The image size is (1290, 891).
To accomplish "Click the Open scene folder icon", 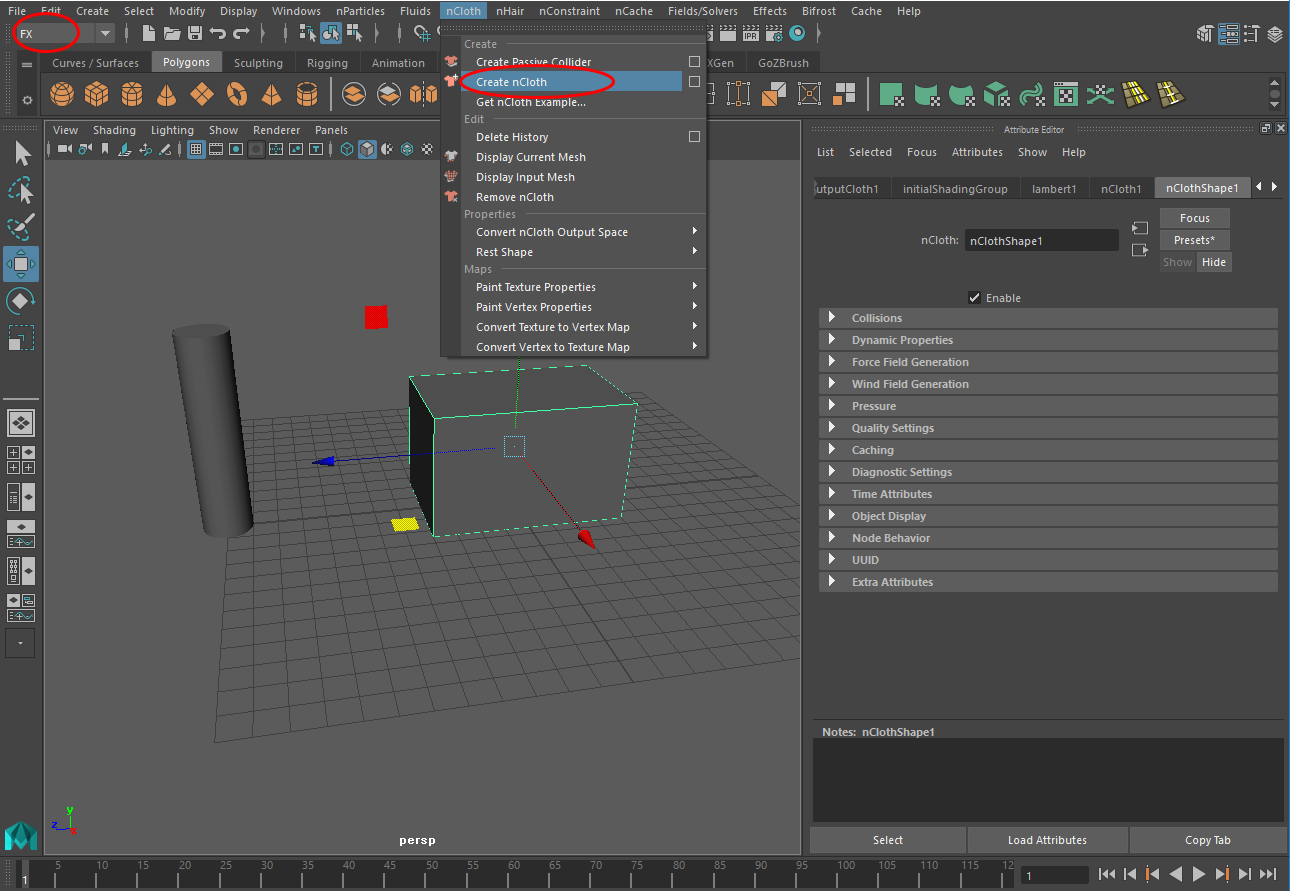I will 172,33.
